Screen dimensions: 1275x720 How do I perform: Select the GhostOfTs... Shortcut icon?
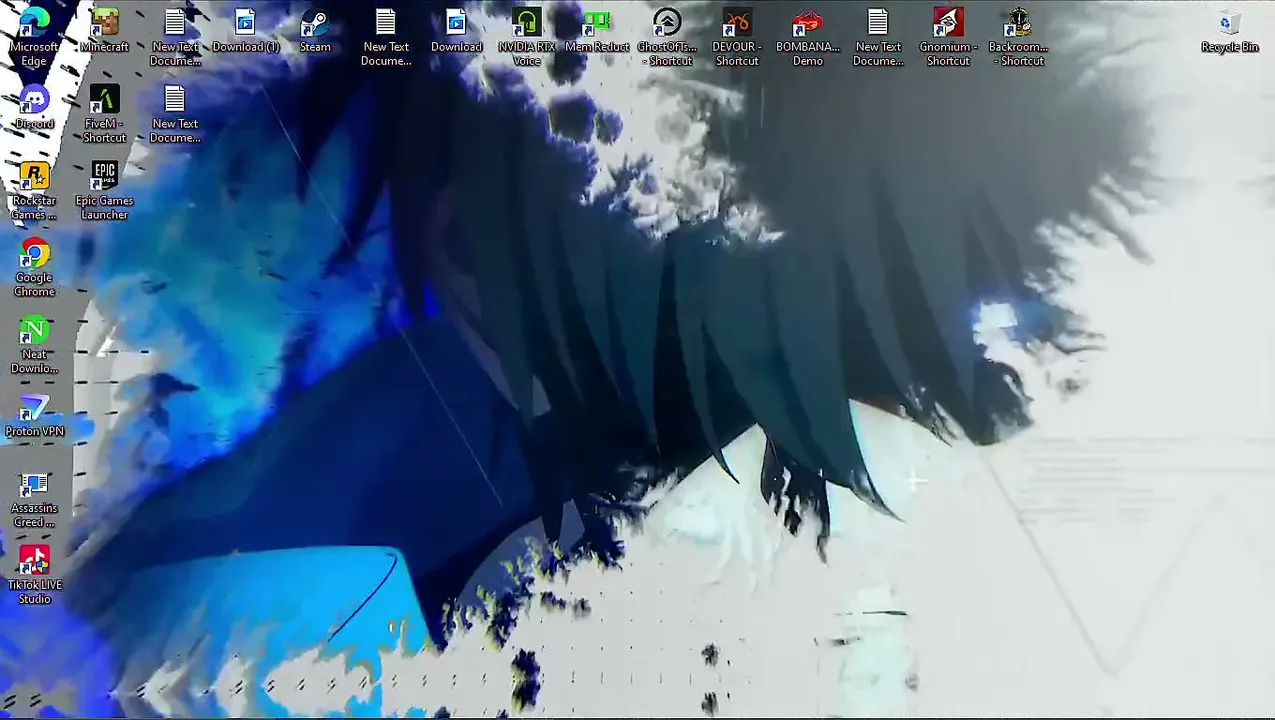pyautogui.click(x=667, y=37)
